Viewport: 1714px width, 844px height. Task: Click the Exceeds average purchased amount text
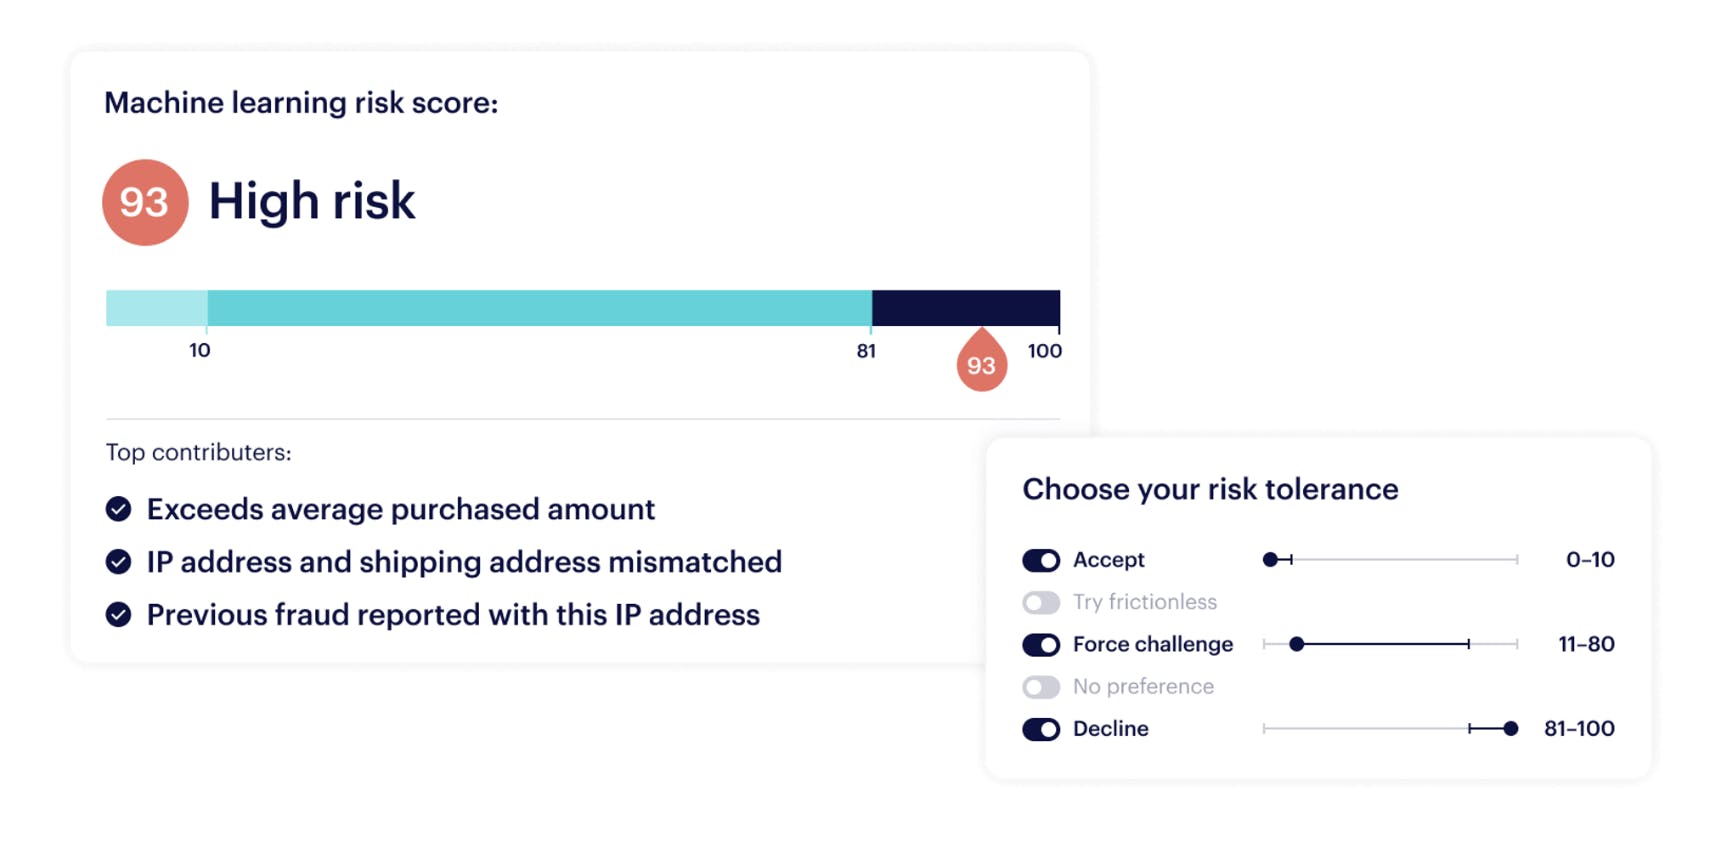(400, 509)
